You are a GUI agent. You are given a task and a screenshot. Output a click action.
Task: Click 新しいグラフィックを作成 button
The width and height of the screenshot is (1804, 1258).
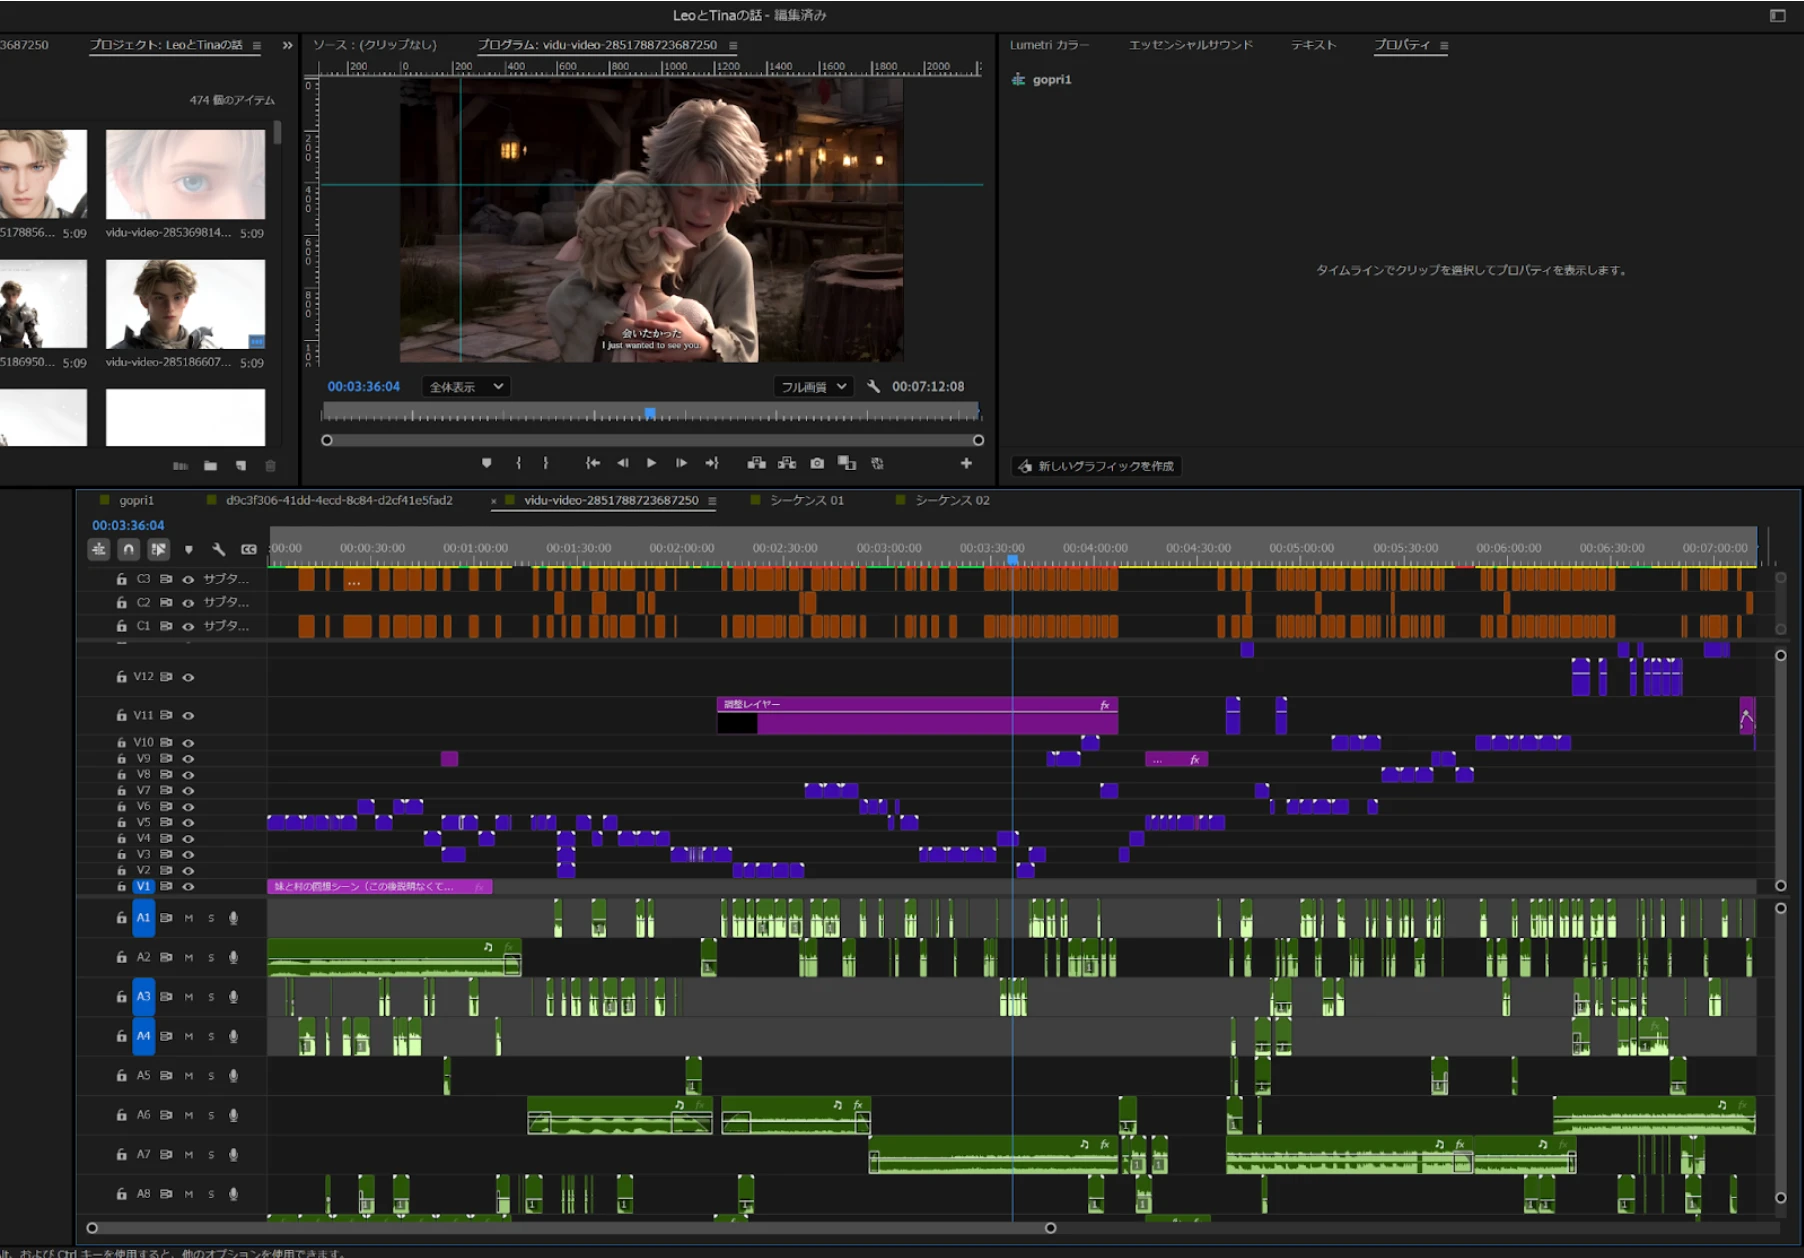click(1096, 466)
